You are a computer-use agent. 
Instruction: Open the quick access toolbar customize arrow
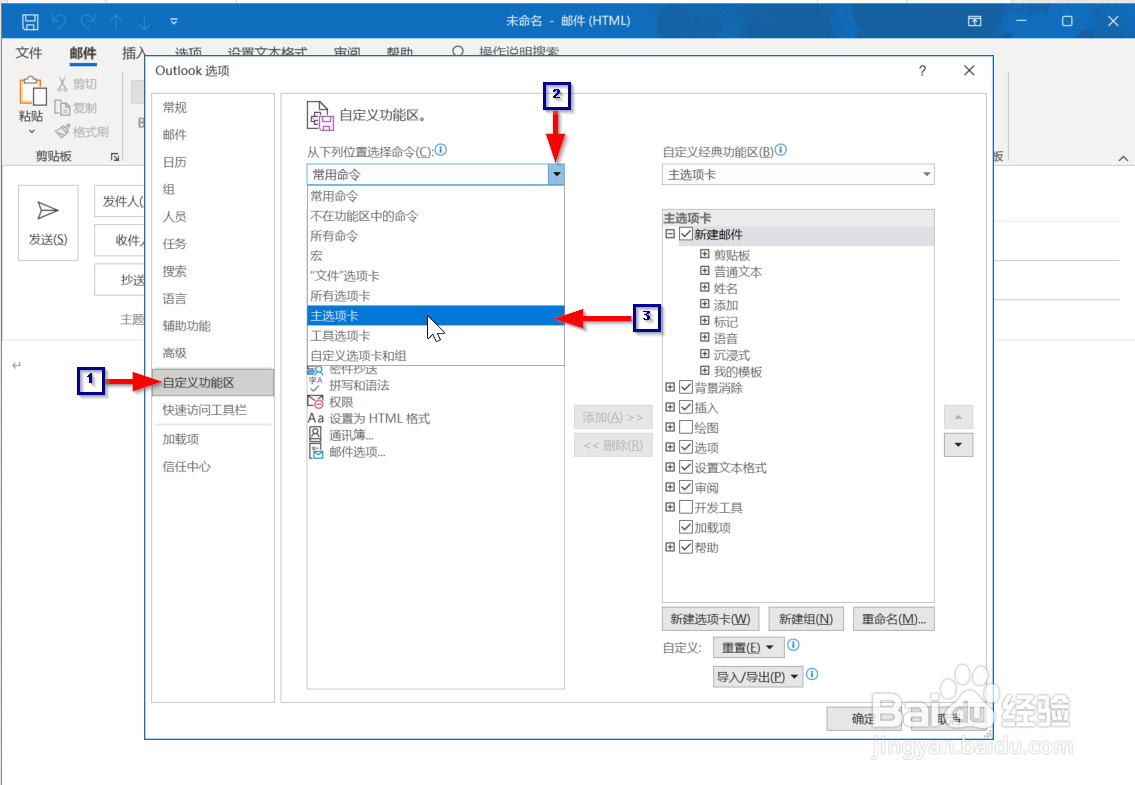click(174, 22)
